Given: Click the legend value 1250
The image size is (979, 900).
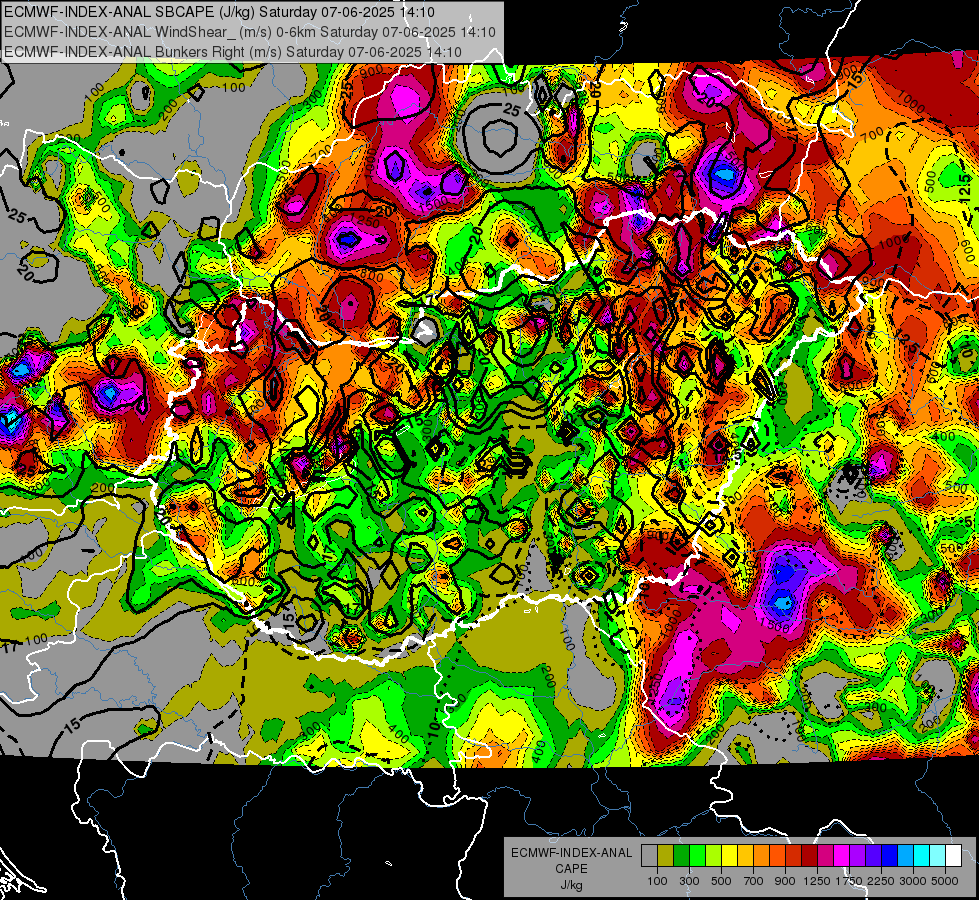Looking at the screenshot, I should (x=817, y=881).
